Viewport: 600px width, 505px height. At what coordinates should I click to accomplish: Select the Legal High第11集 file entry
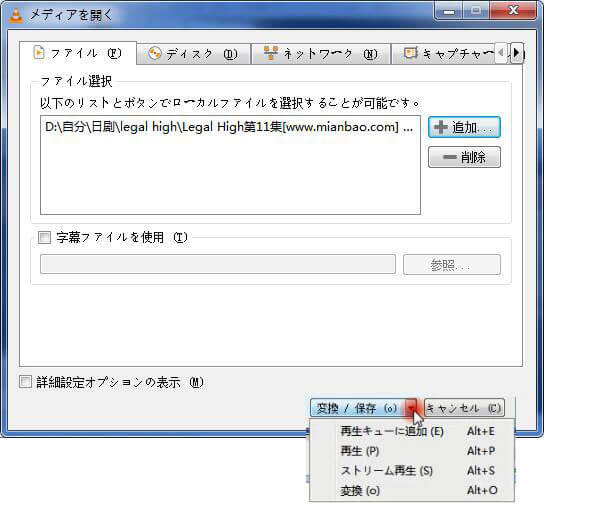tap(230, 127)
